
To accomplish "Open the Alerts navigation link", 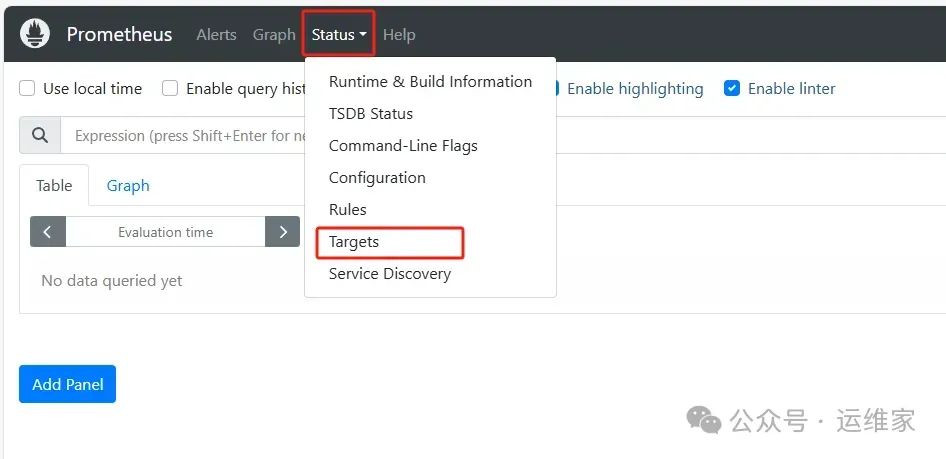I will point(216,35).
